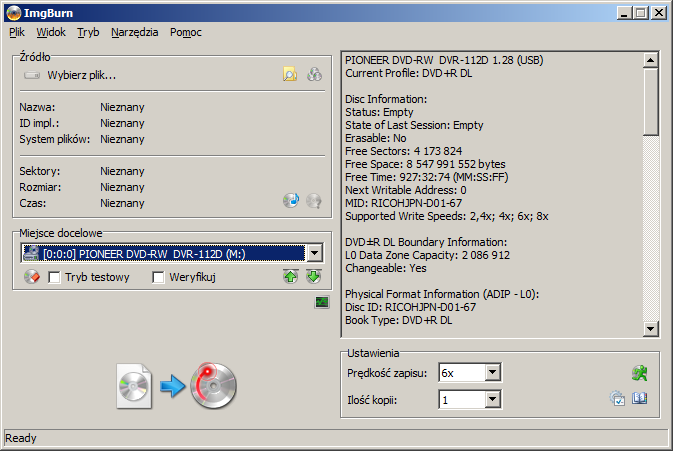The width and height of the screenshot is (673, 451).
Task: Click the copies count field showing 1
Action: click(463, 400)
